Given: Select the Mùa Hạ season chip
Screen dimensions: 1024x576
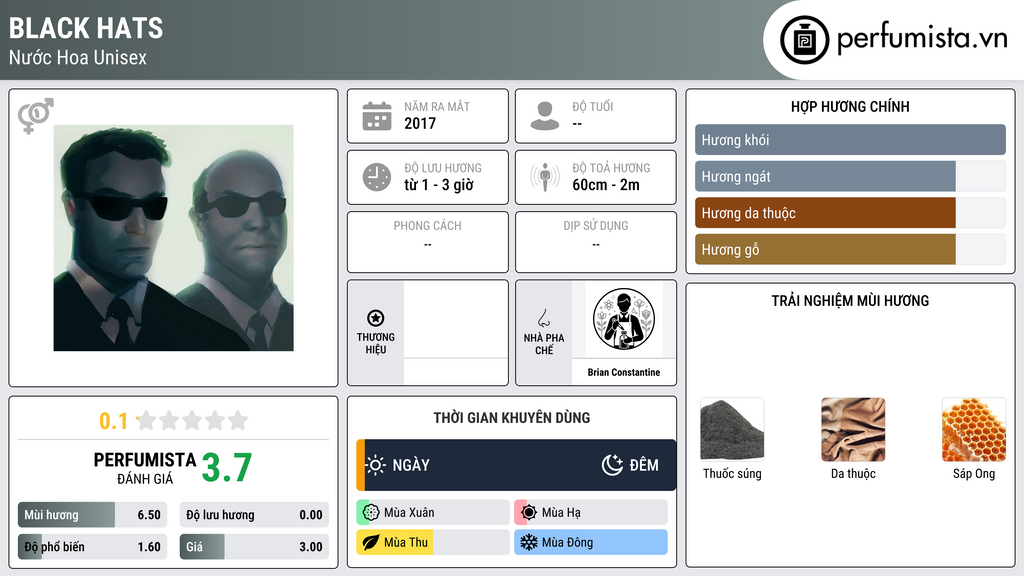Looking at the screenshot, I should point(591,513).
